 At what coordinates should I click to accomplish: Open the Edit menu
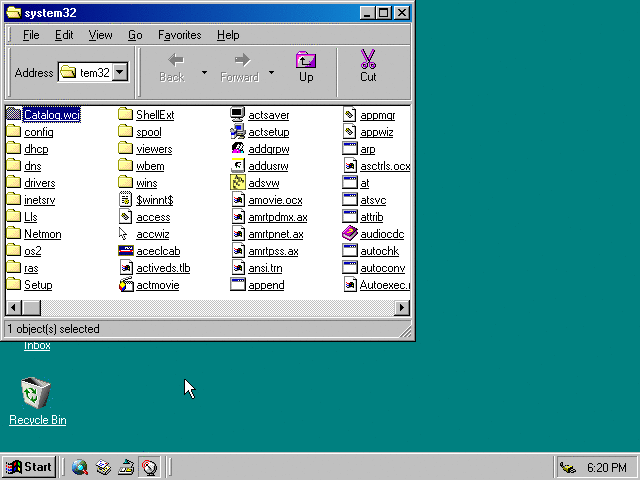coord(64,35)
